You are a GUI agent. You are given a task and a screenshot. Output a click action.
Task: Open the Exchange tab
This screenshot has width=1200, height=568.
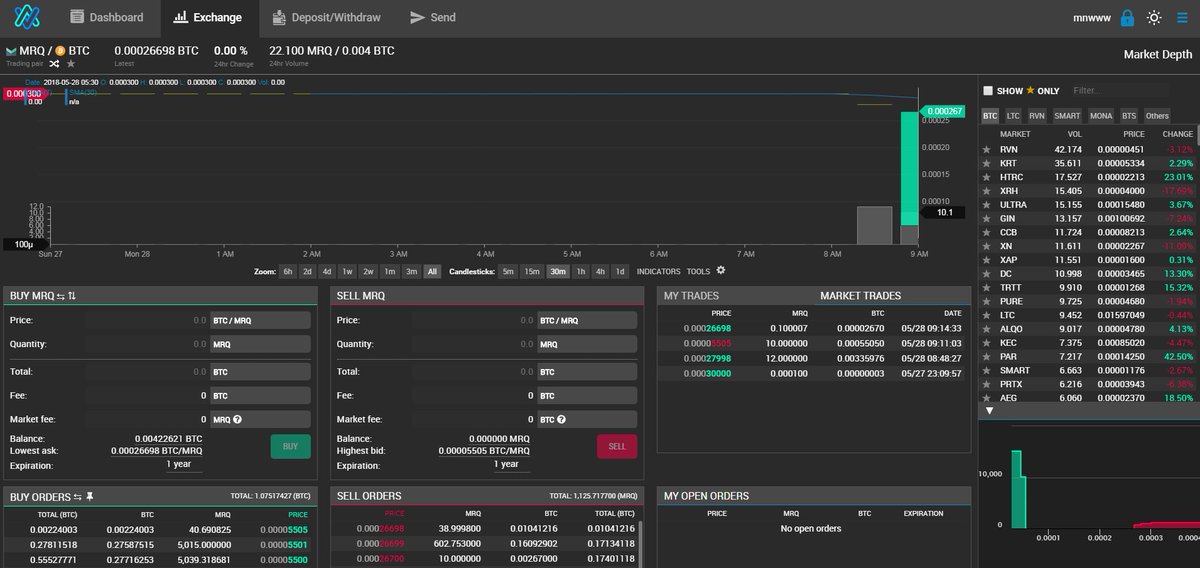click(x=208, y=18)
